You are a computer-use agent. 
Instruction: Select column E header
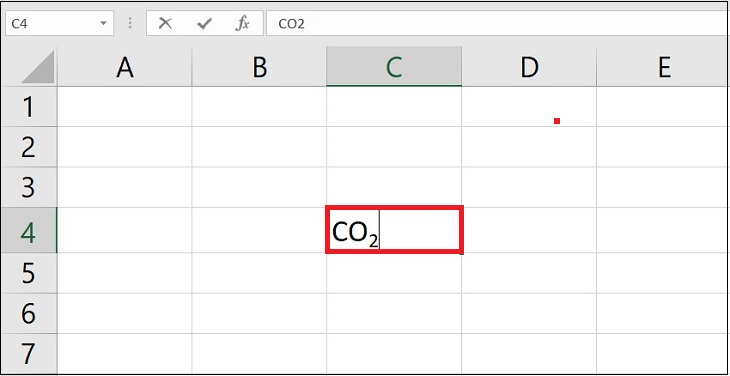point(663,67)
